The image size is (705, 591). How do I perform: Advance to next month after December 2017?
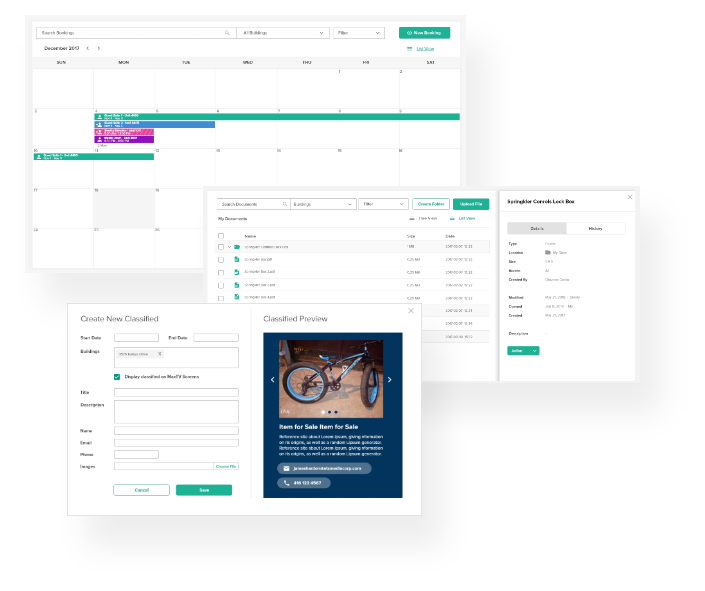coord(98,48)
